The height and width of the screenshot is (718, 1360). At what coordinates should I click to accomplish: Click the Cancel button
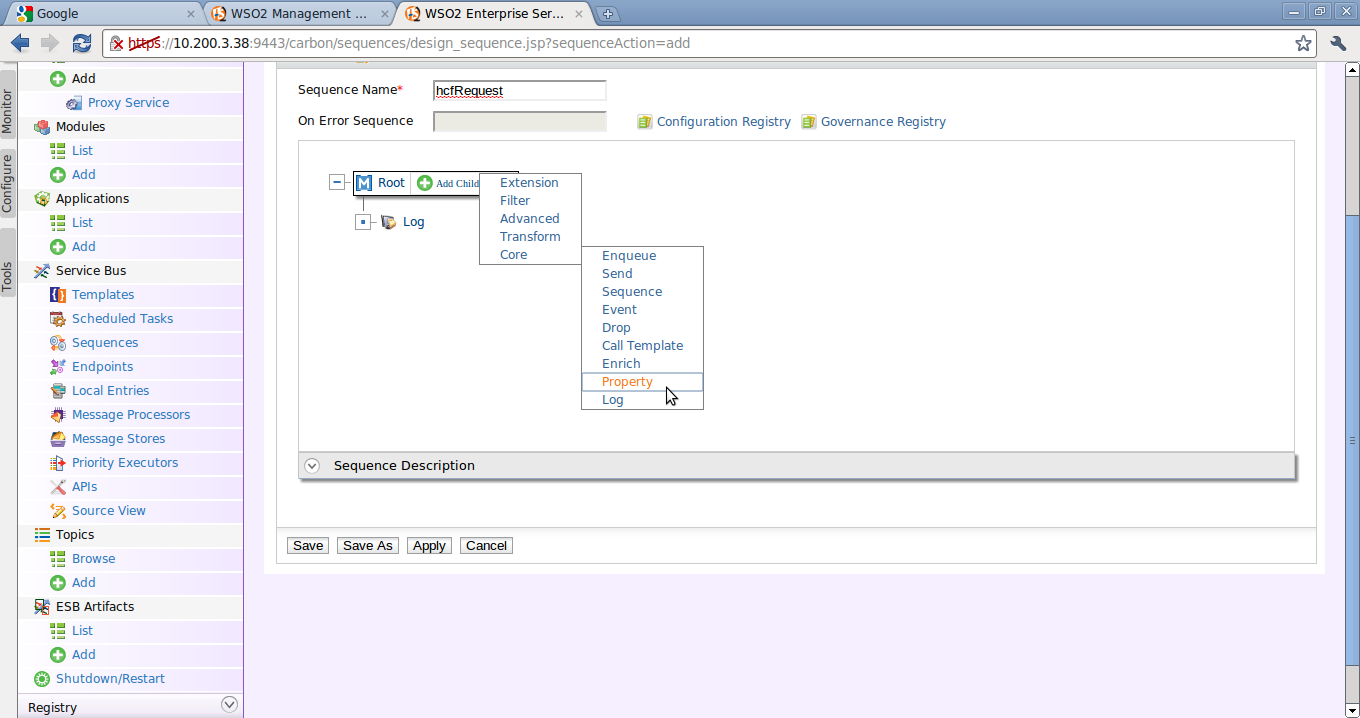(487, 546)
